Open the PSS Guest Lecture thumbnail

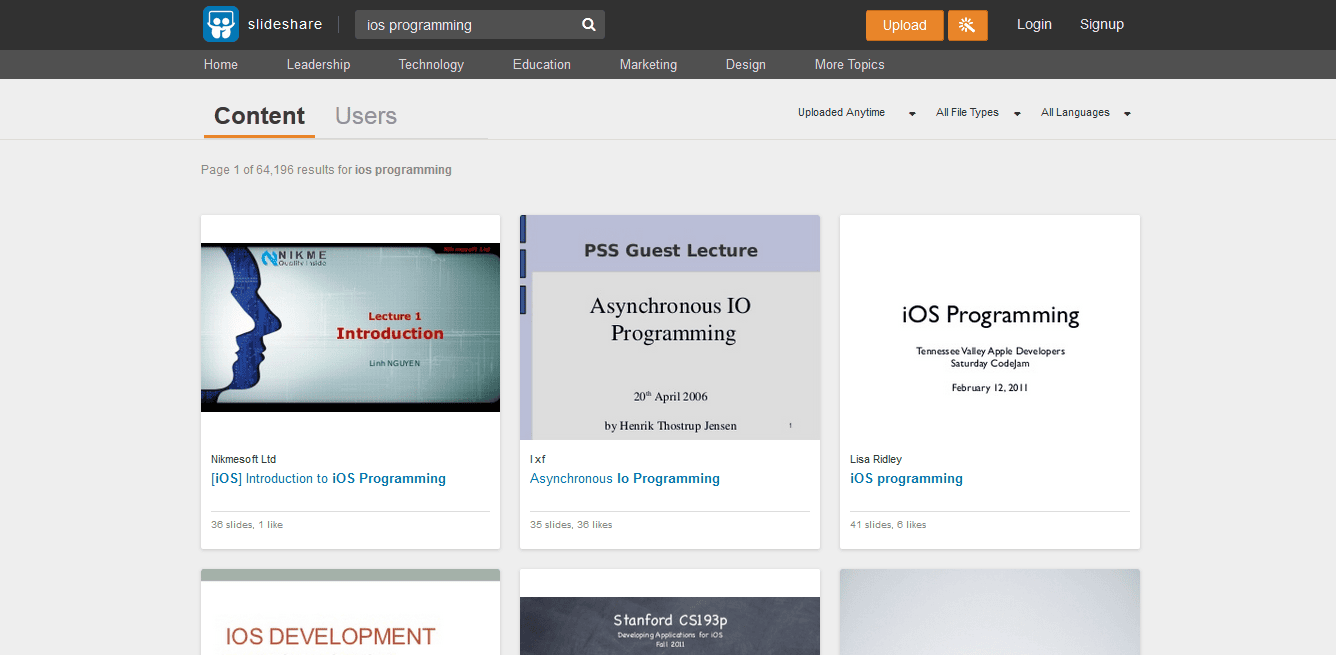point(670,327)
